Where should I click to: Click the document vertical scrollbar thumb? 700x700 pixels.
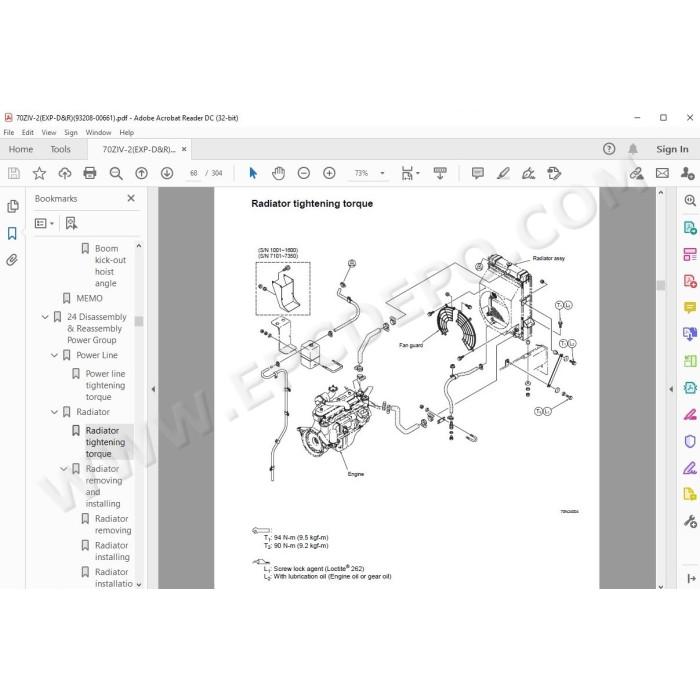[x=661, y=285]
